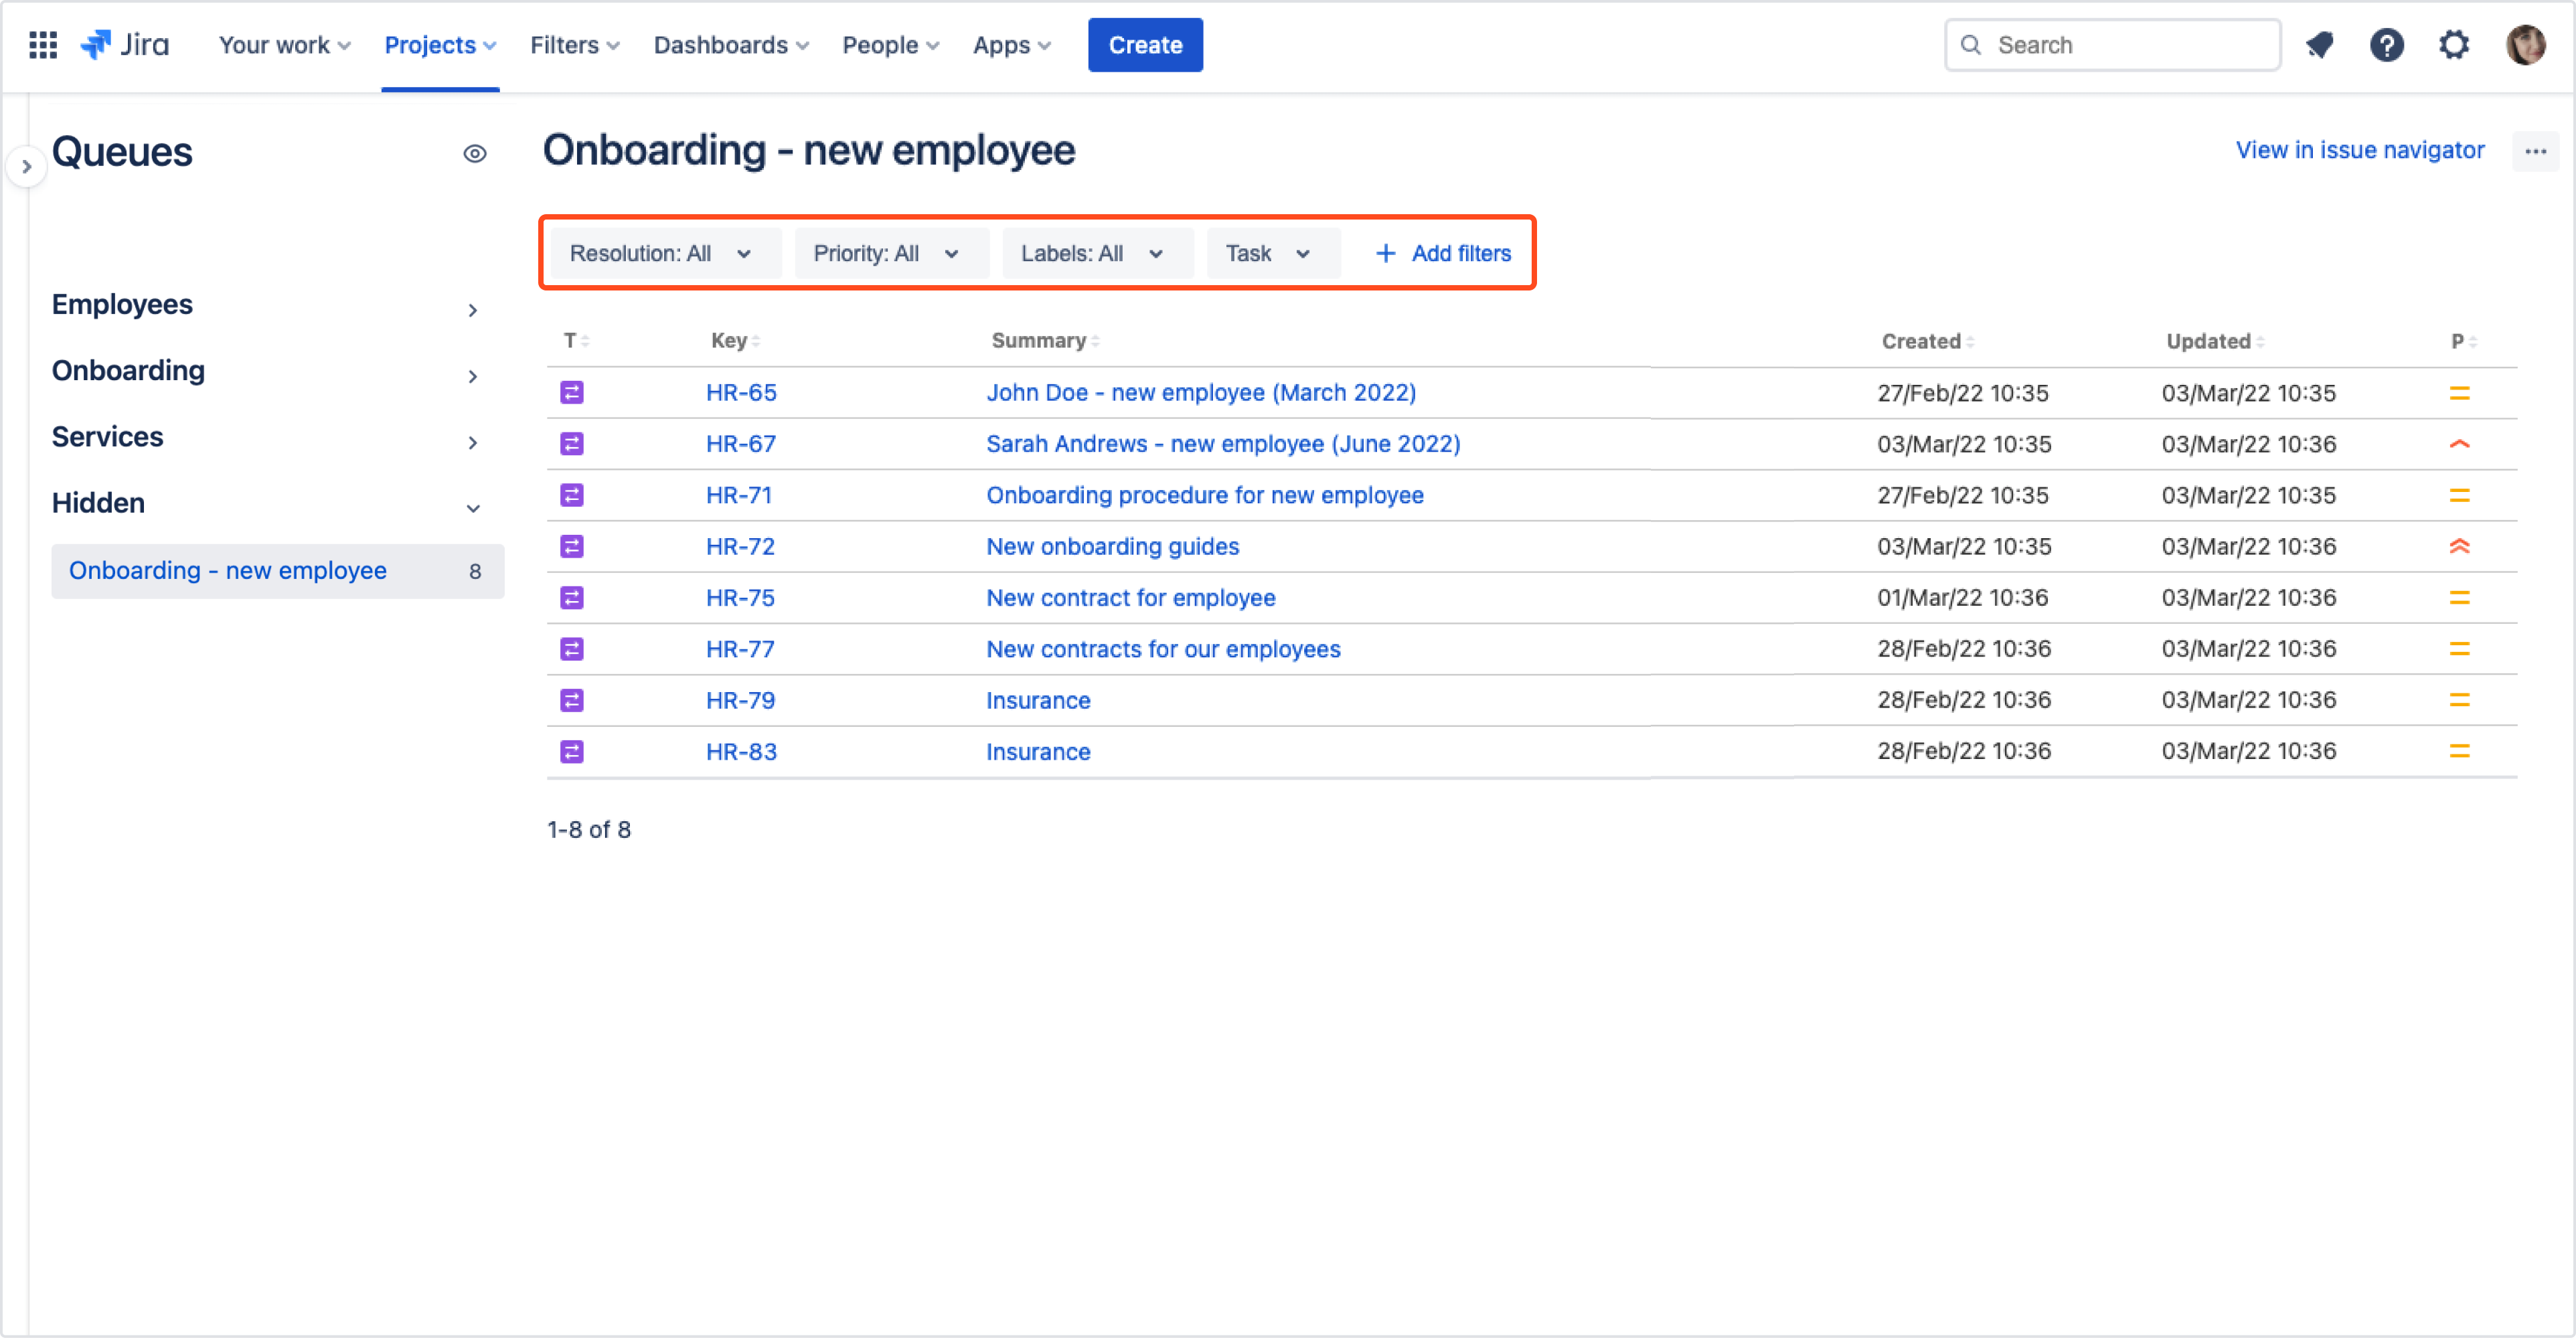The width and height of the screenshot is (2576, 1338).
Task: Open the New contract for employee issue
Action: coord(1130,598)
